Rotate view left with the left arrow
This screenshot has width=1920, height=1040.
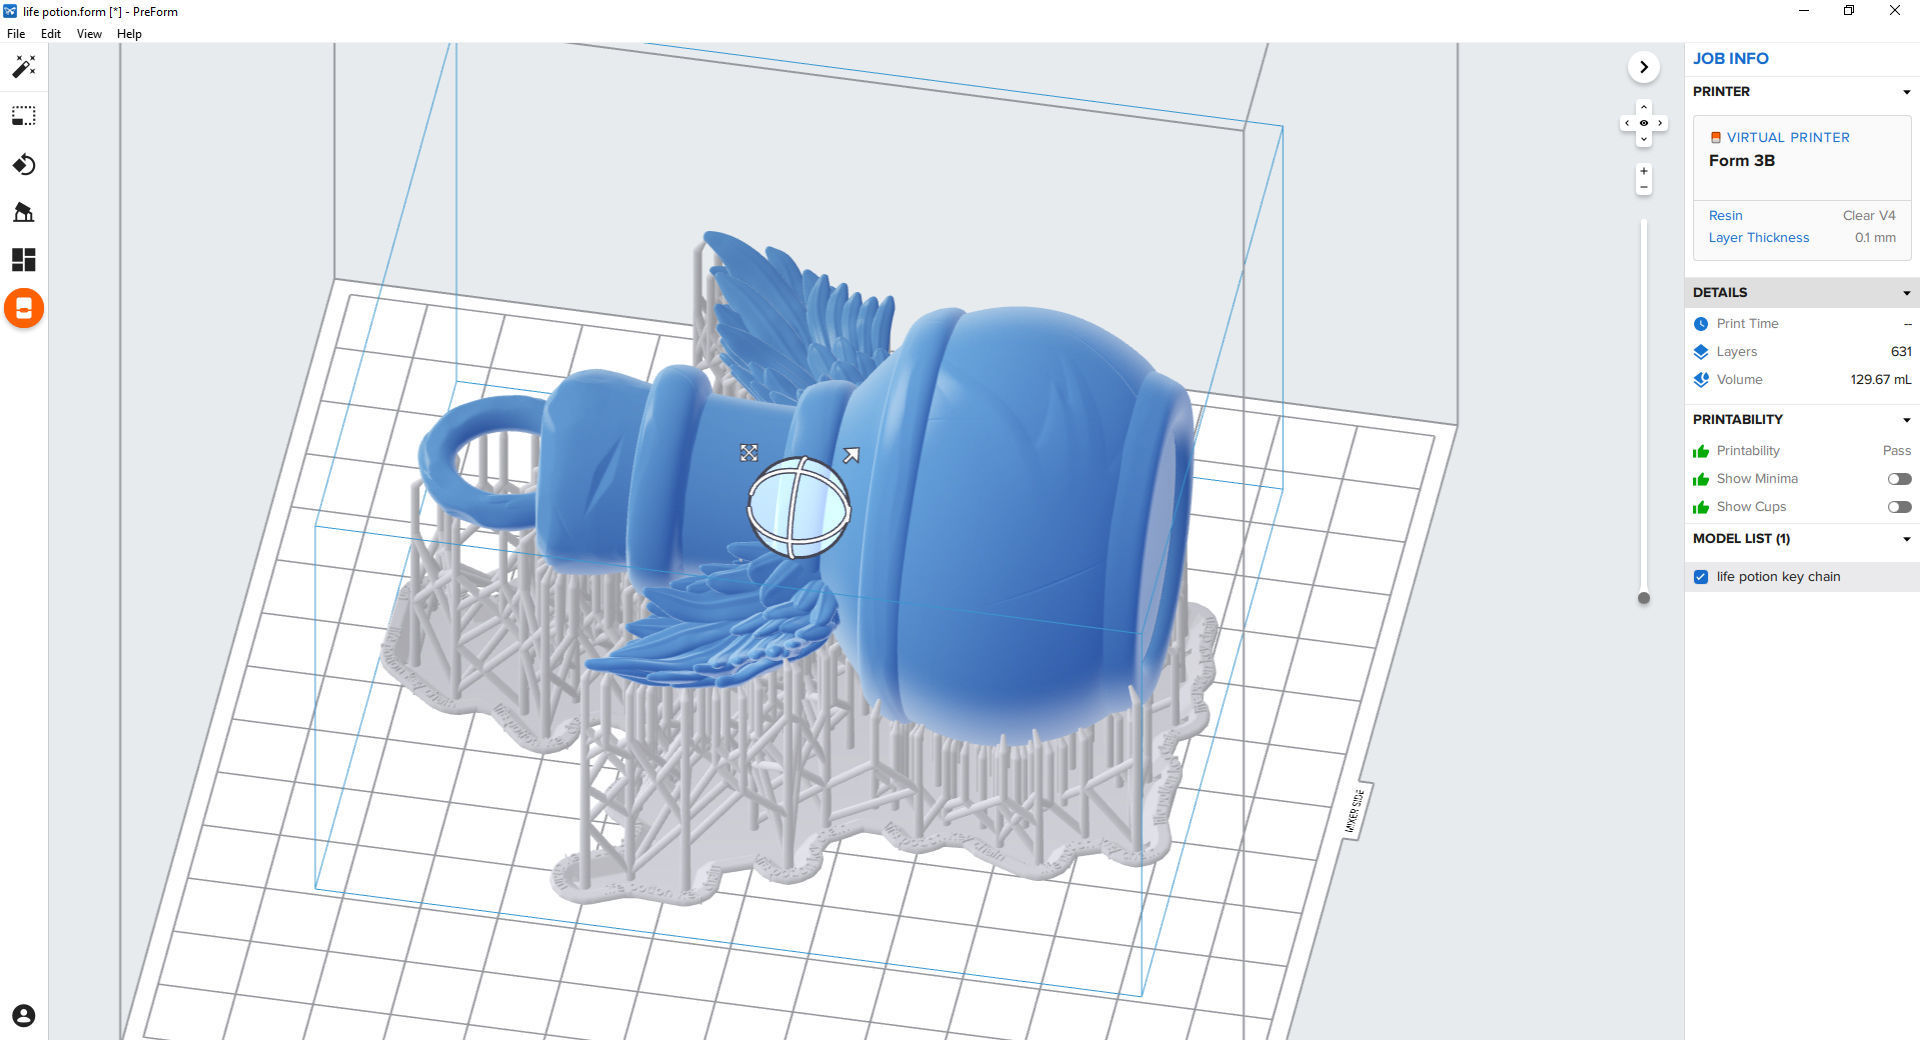[1627, 123]
